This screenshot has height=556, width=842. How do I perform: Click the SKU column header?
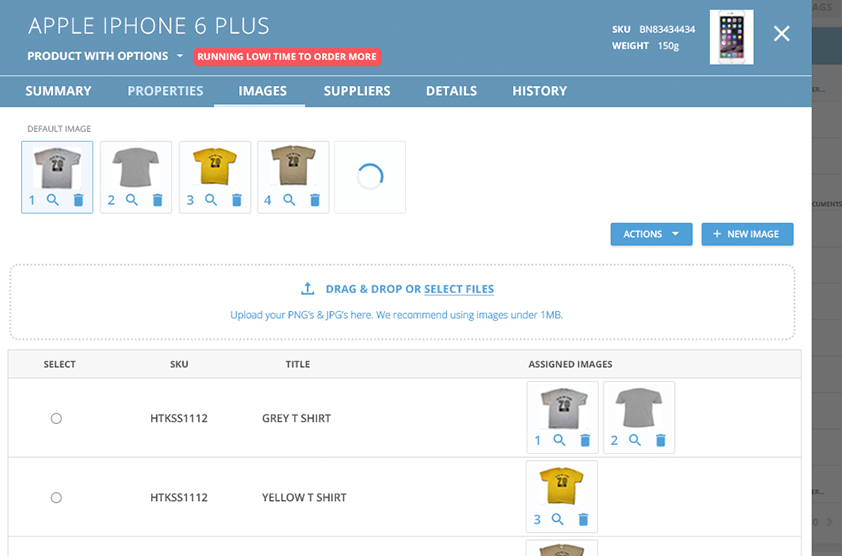(179, 364)
